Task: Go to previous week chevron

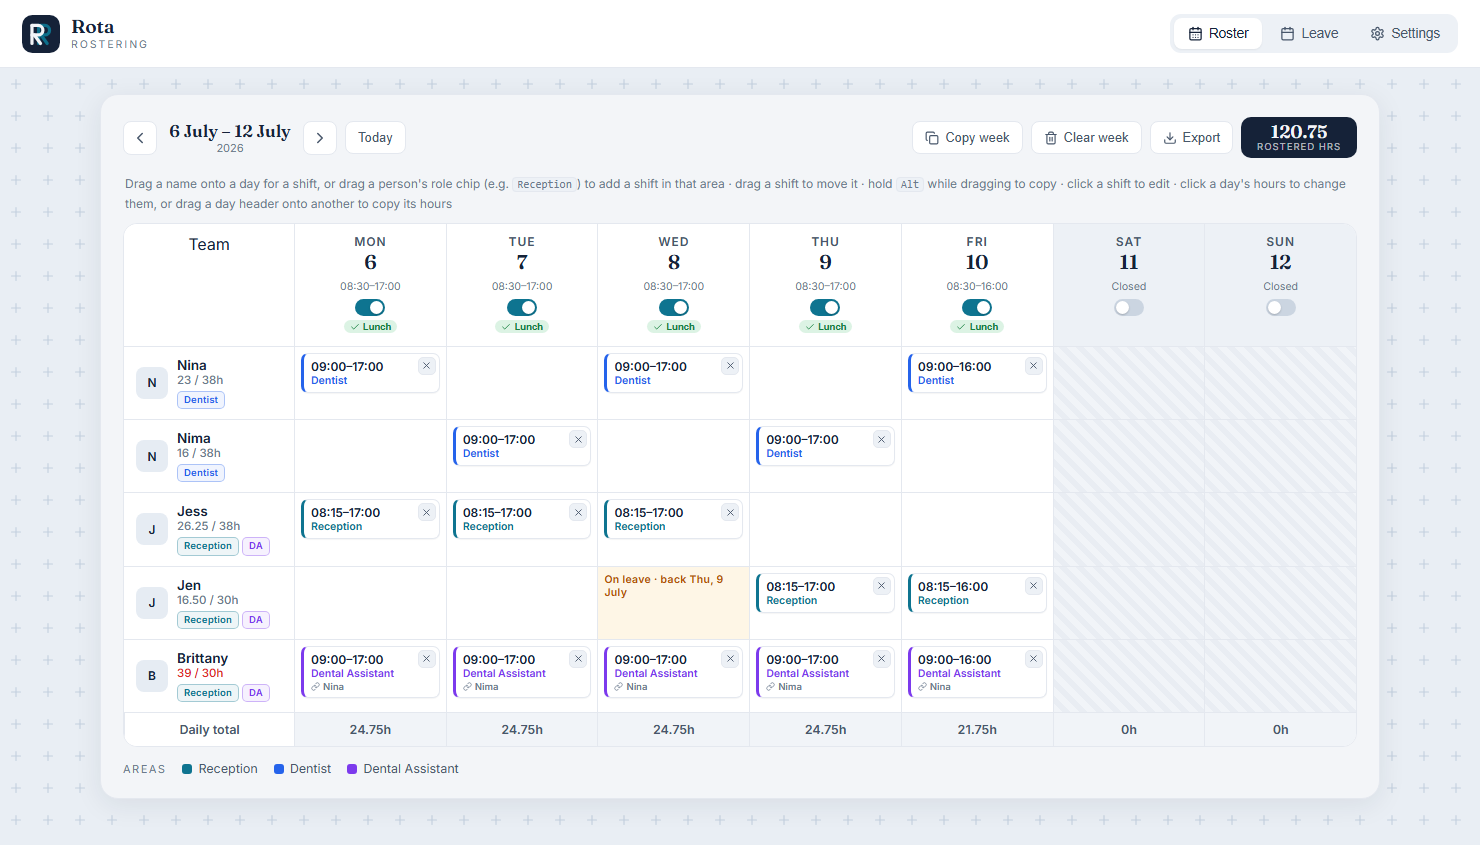Action: pos(140,138)
